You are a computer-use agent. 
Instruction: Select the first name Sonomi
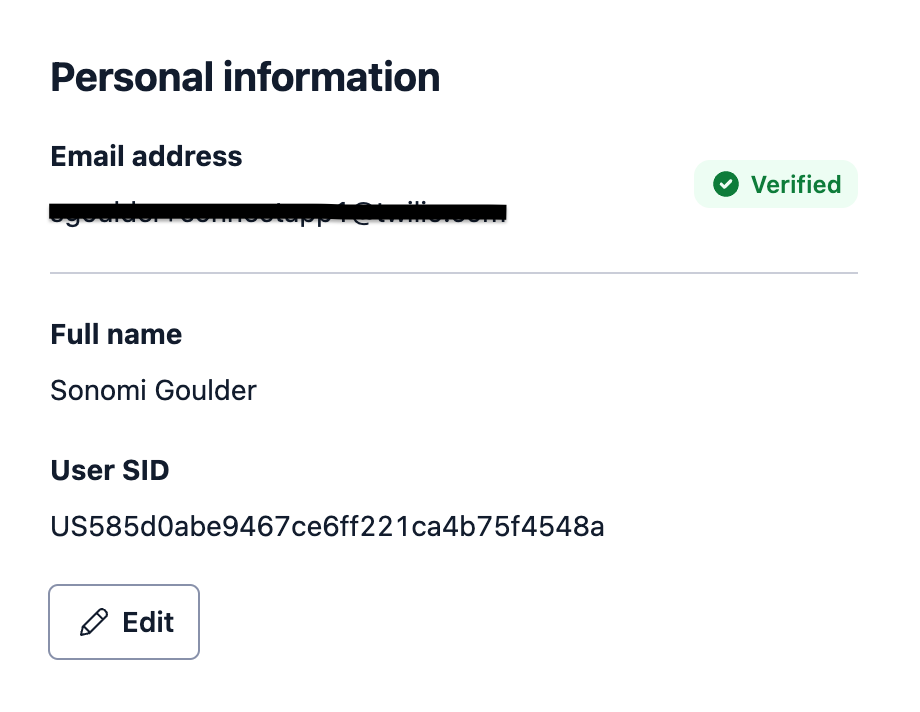(x=98, y=390)
